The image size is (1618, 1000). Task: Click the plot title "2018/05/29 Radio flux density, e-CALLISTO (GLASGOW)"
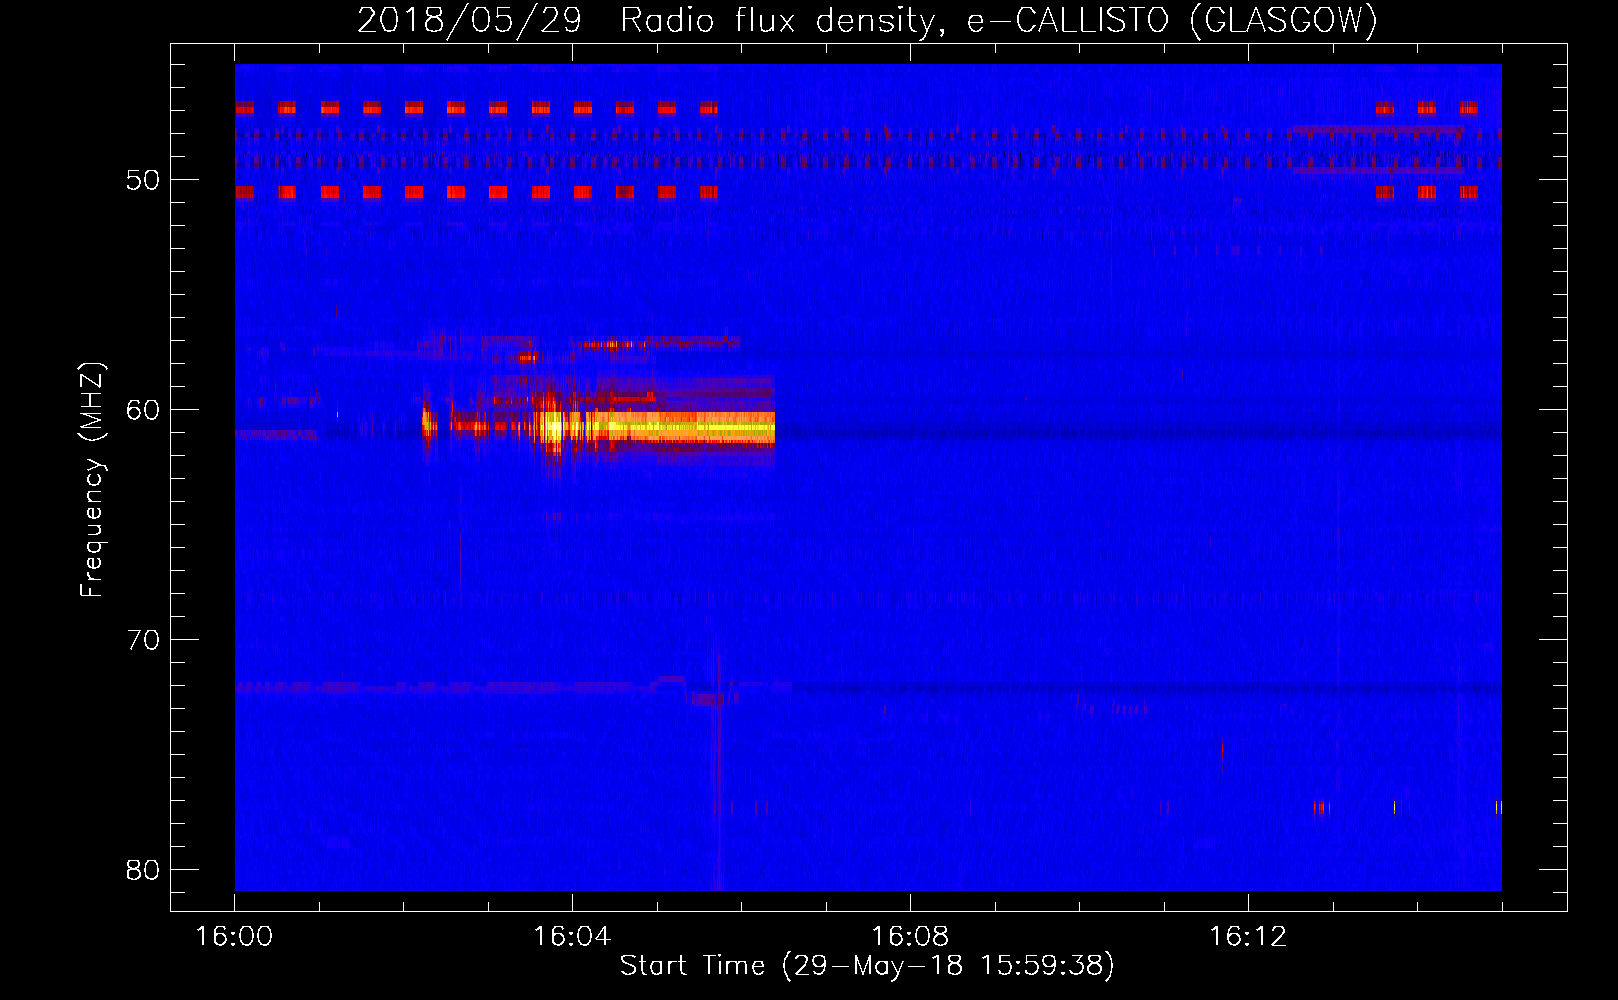(x=867, y=20)
